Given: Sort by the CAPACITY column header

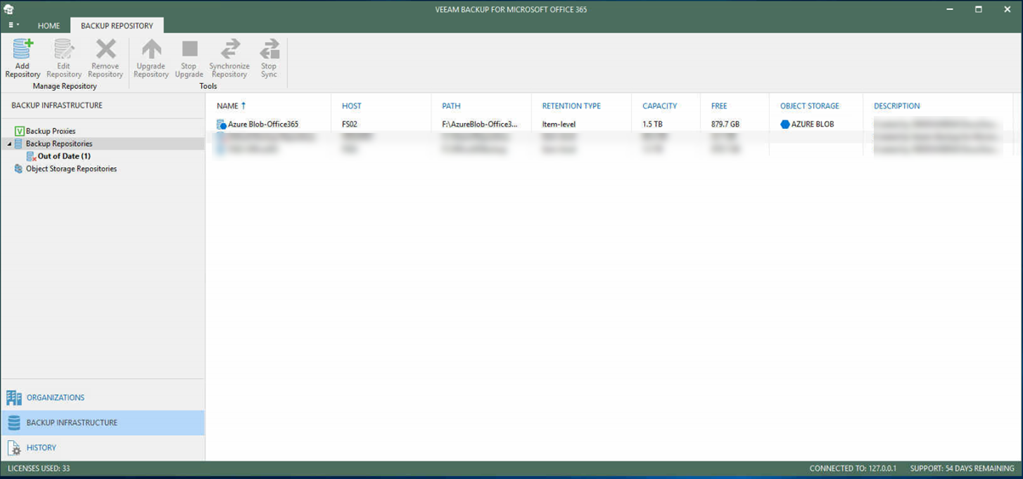Looking at the screenshot, I should (660, 106).
